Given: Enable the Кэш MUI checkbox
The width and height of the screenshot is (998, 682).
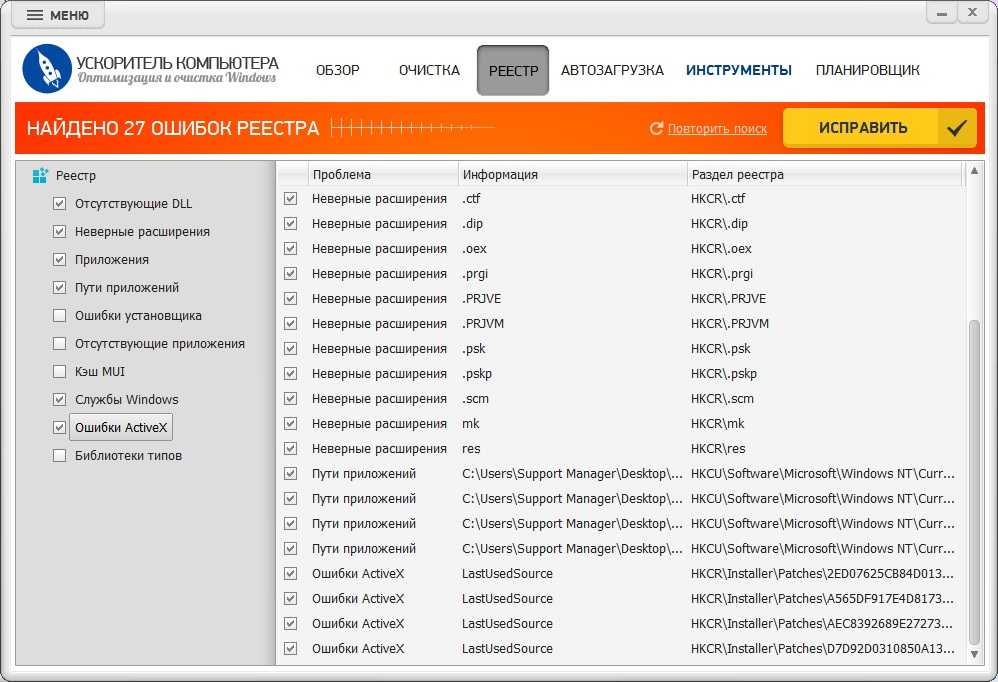Looking at the screenshot, I should [x=59, y=372].
